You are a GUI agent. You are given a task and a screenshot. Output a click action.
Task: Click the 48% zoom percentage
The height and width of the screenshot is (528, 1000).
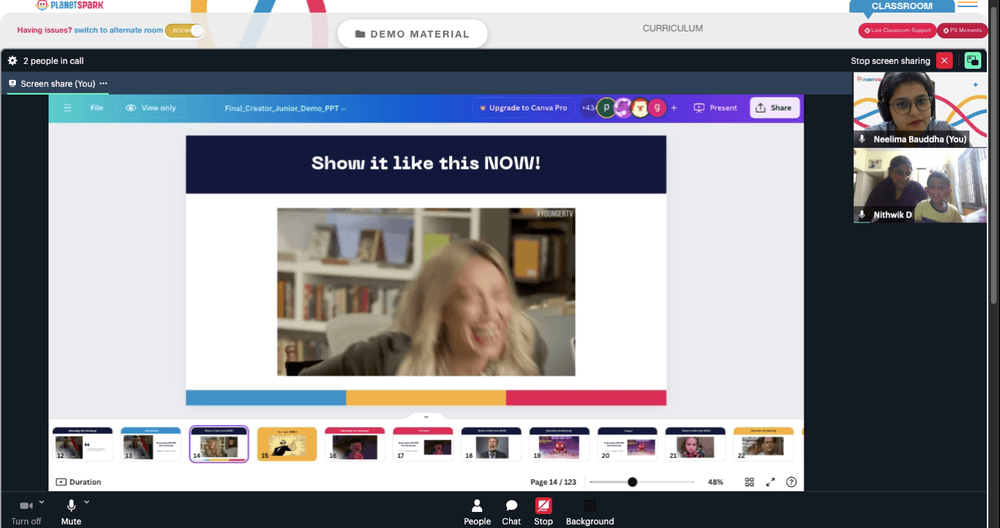coord(715,482)
